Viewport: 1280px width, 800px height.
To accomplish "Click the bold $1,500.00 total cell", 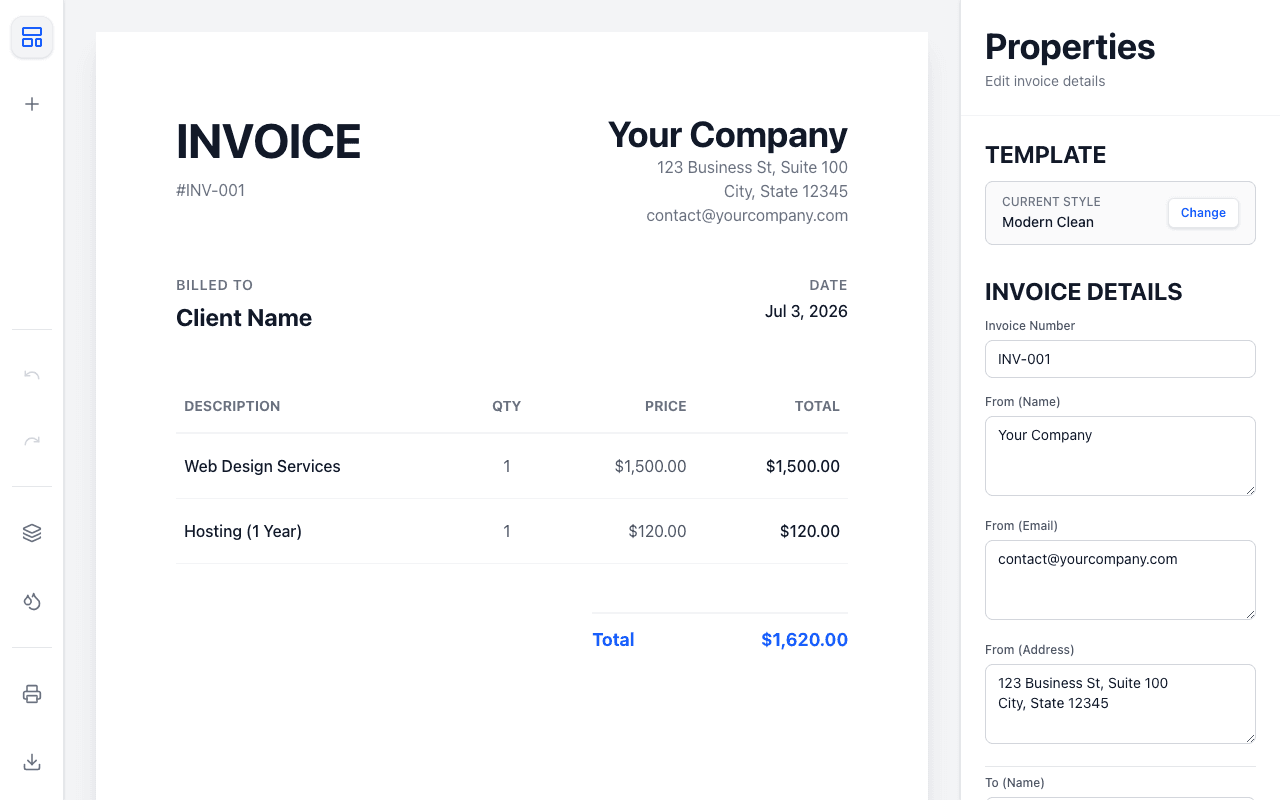I will 803,466.
